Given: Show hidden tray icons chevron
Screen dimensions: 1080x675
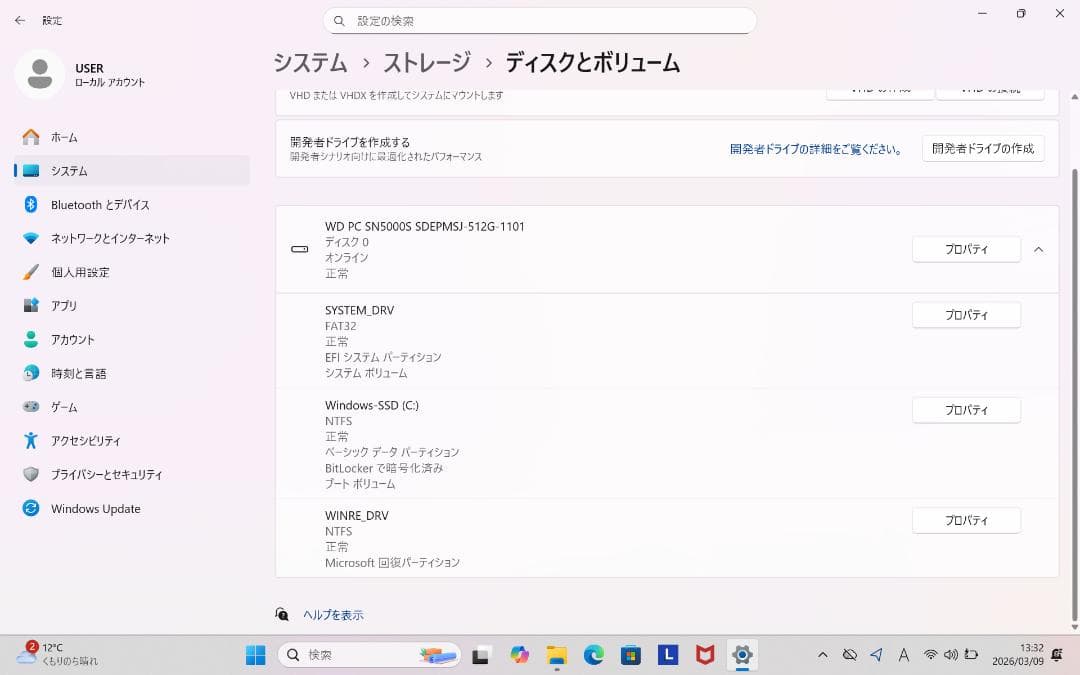Looking at the screenshot, I should coord(822,655).
